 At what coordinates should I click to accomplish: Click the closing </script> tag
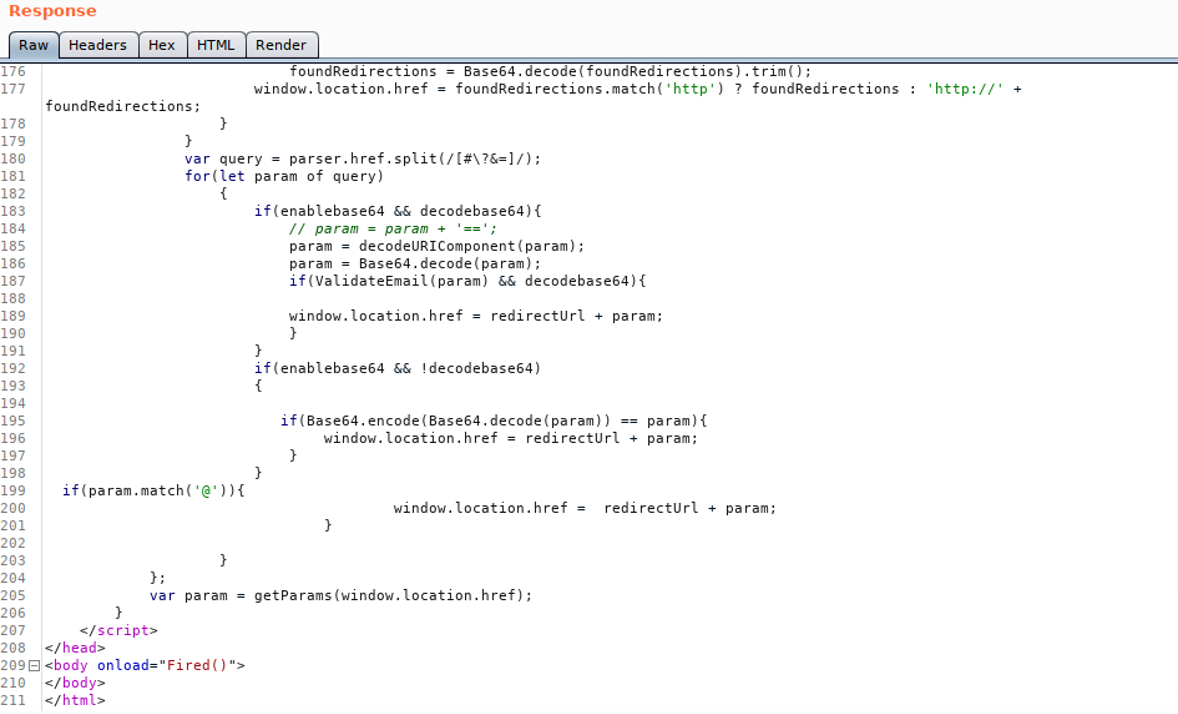[119, 631]
